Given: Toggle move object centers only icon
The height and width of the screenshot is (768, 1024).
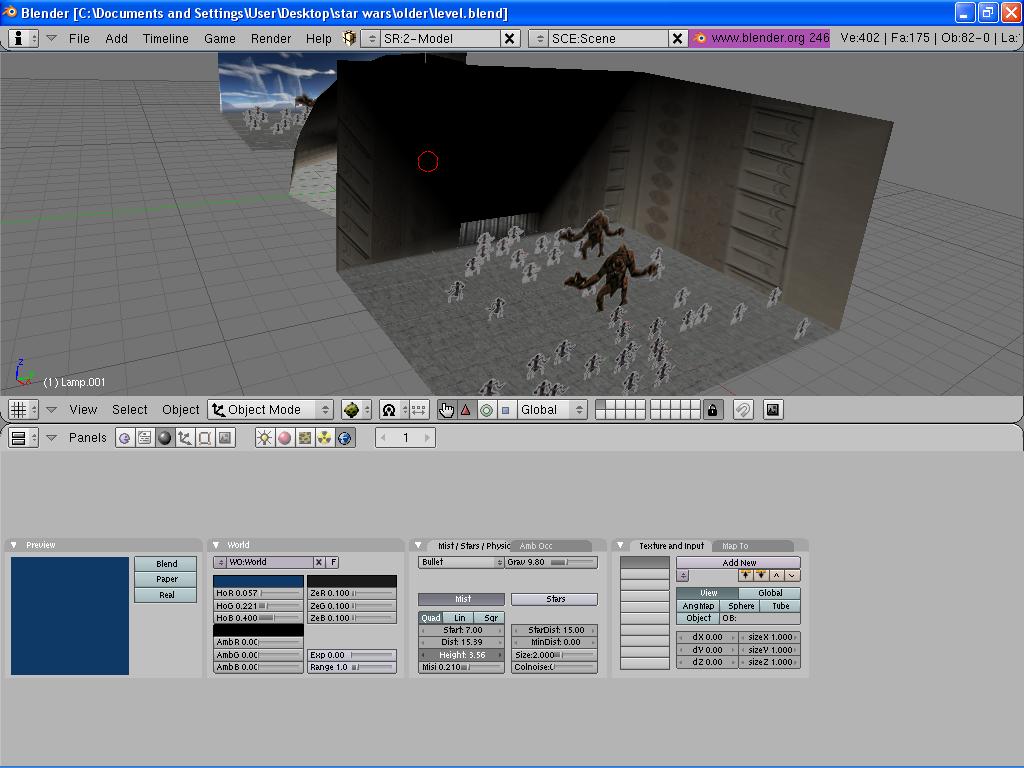Looking at the screenshot, I should pyautogui.click(x=419, y=410).
